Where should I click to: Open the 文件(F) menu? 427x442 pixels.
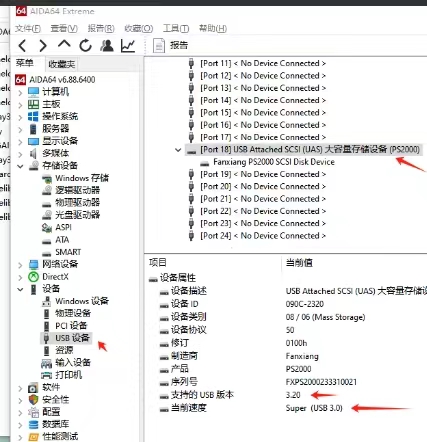pos(28,29)
